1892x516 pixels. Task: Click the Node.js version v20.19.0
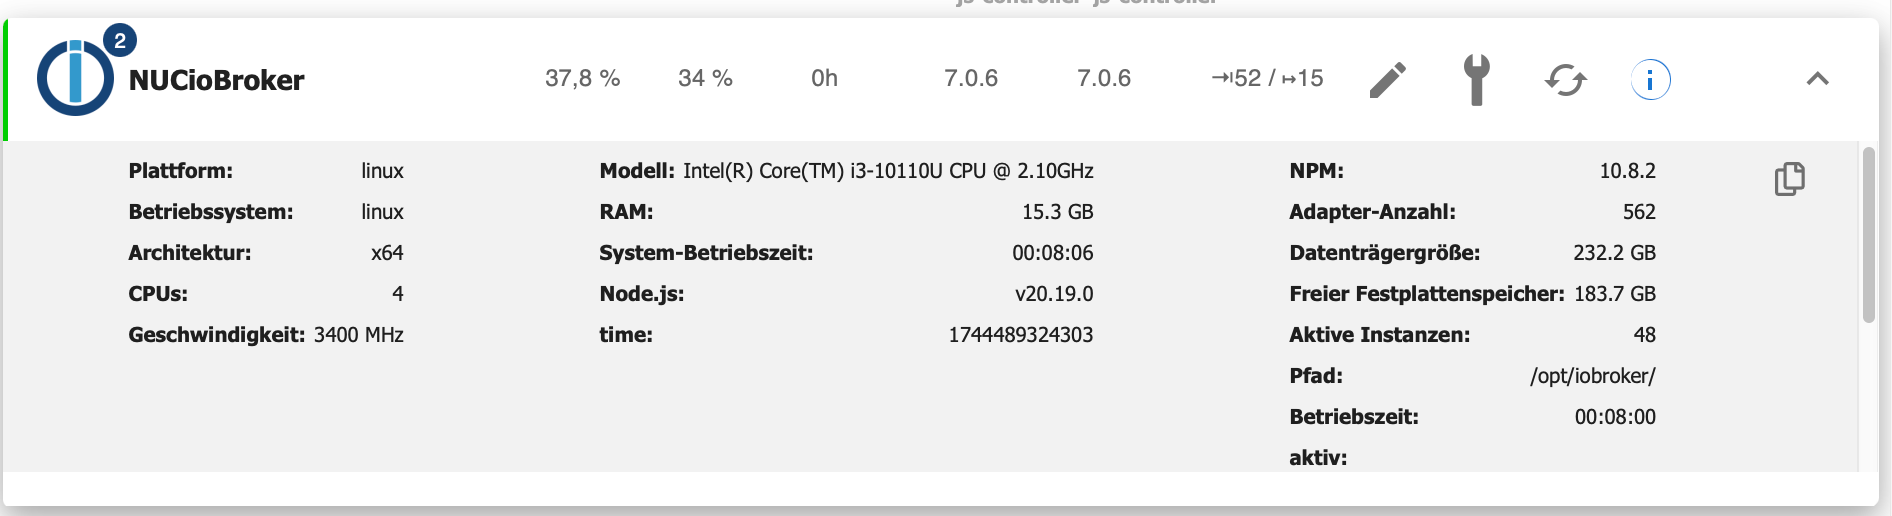(x=1054, y=294)
